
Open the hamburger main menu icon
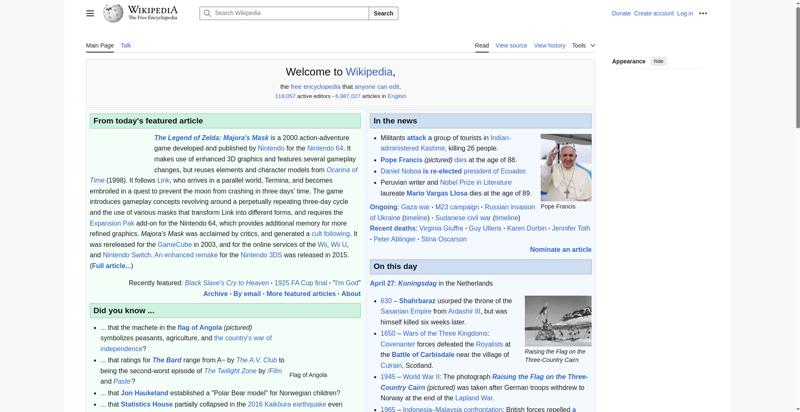pyautogui.click(x=90, y=13)
